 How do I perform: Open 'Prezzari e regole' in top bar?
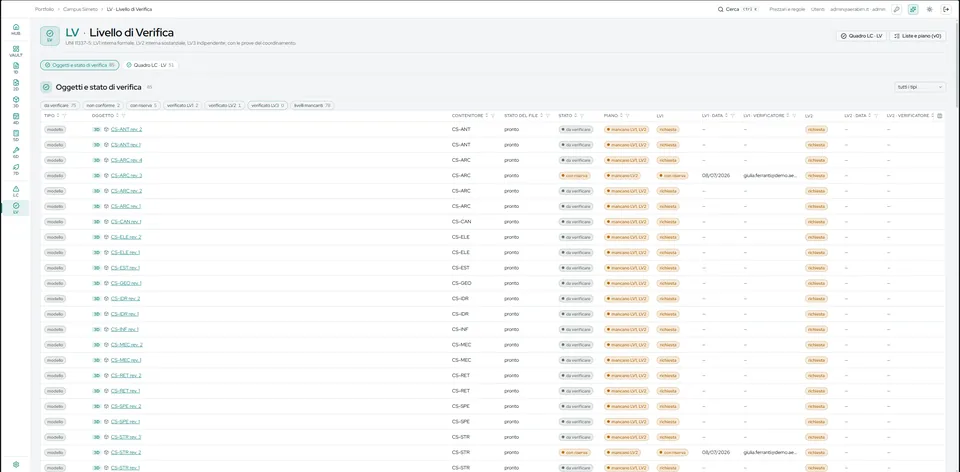tap(787, 9)
